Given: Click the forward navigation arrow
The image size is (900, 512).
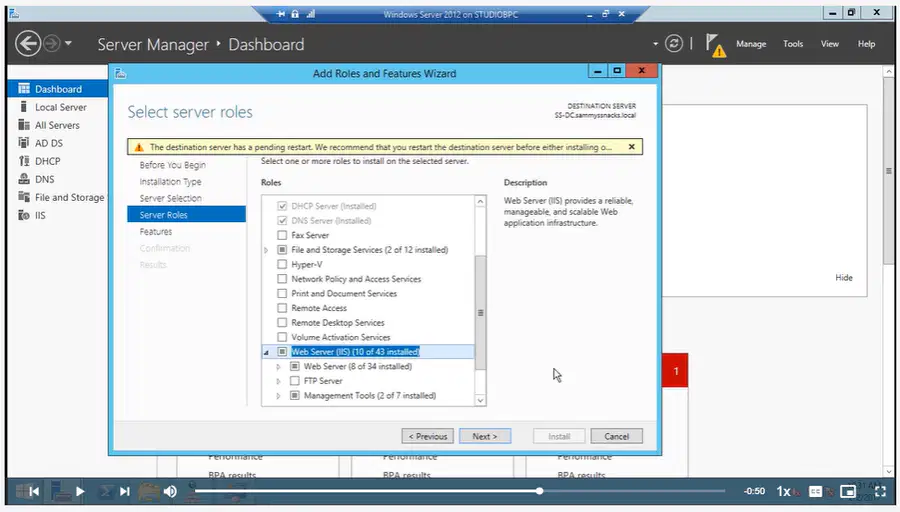Looking at the screenshot, I should 52,44.
